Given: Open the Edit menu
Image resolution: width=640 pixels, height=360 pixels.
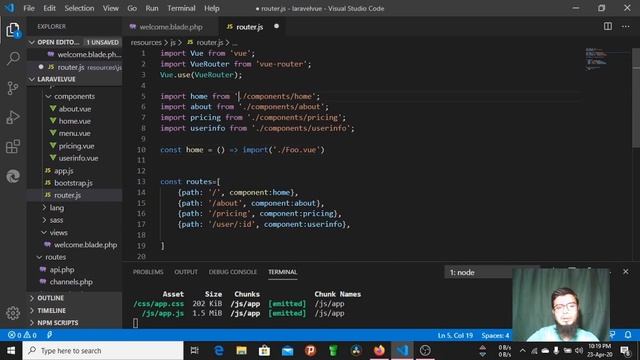Looking at the screenshot, I should 49,8.
